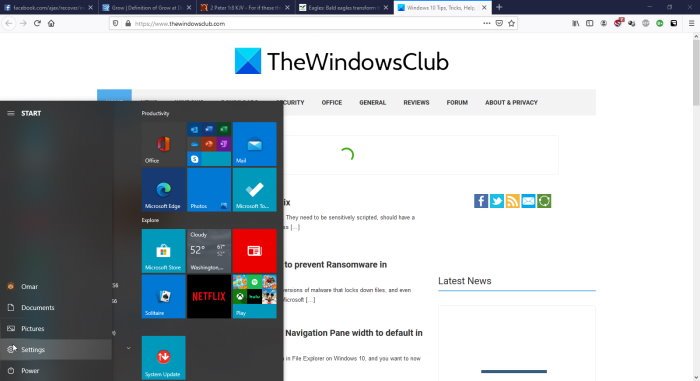Open the Microsoft Edge tile

coord(163,189)
